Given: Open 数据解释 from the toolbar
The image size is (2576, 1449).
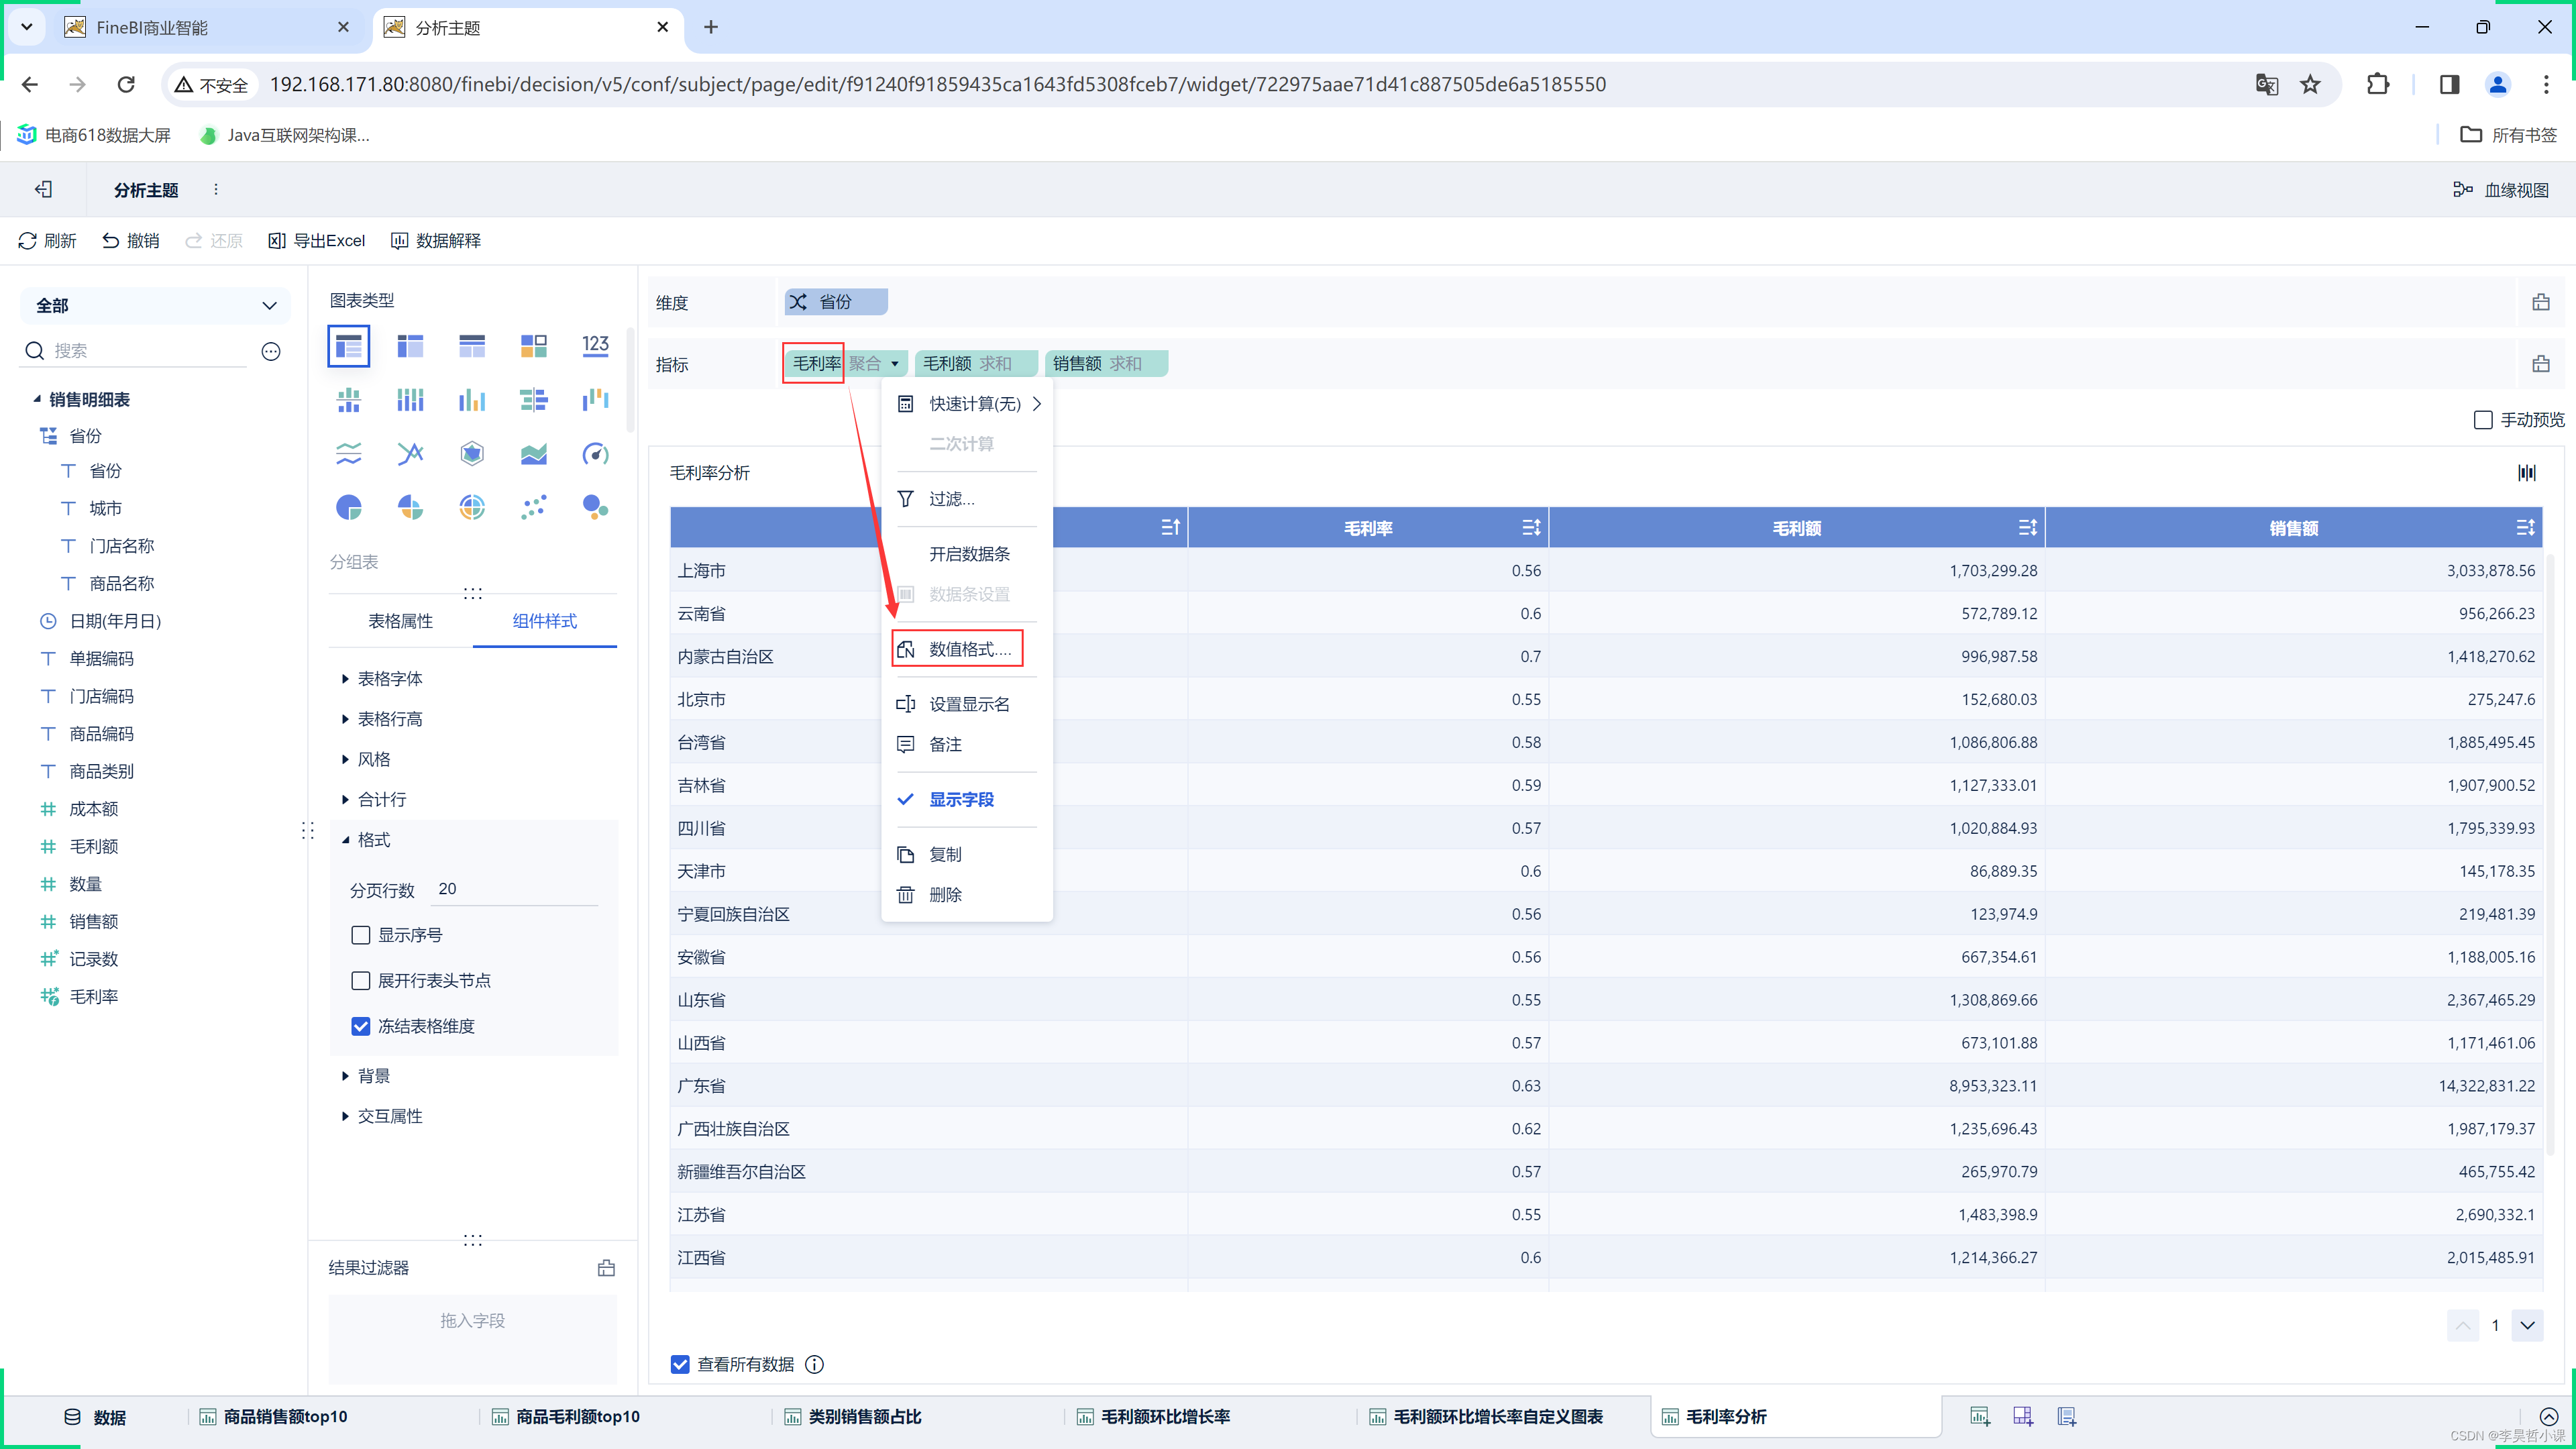Looking at the screenshot, I should [435, 240].
